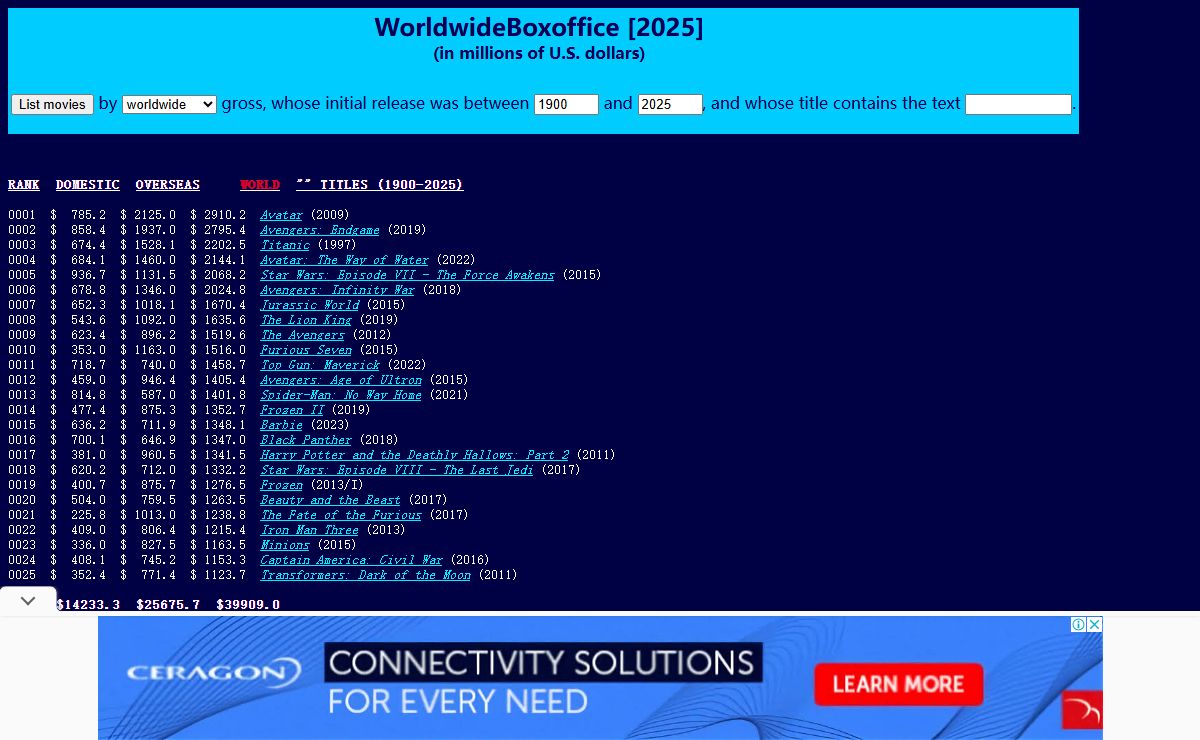Click Titanic overseas value 1528.1
This screenshot has width=1200, height=740.
click(x=155, y=245)
